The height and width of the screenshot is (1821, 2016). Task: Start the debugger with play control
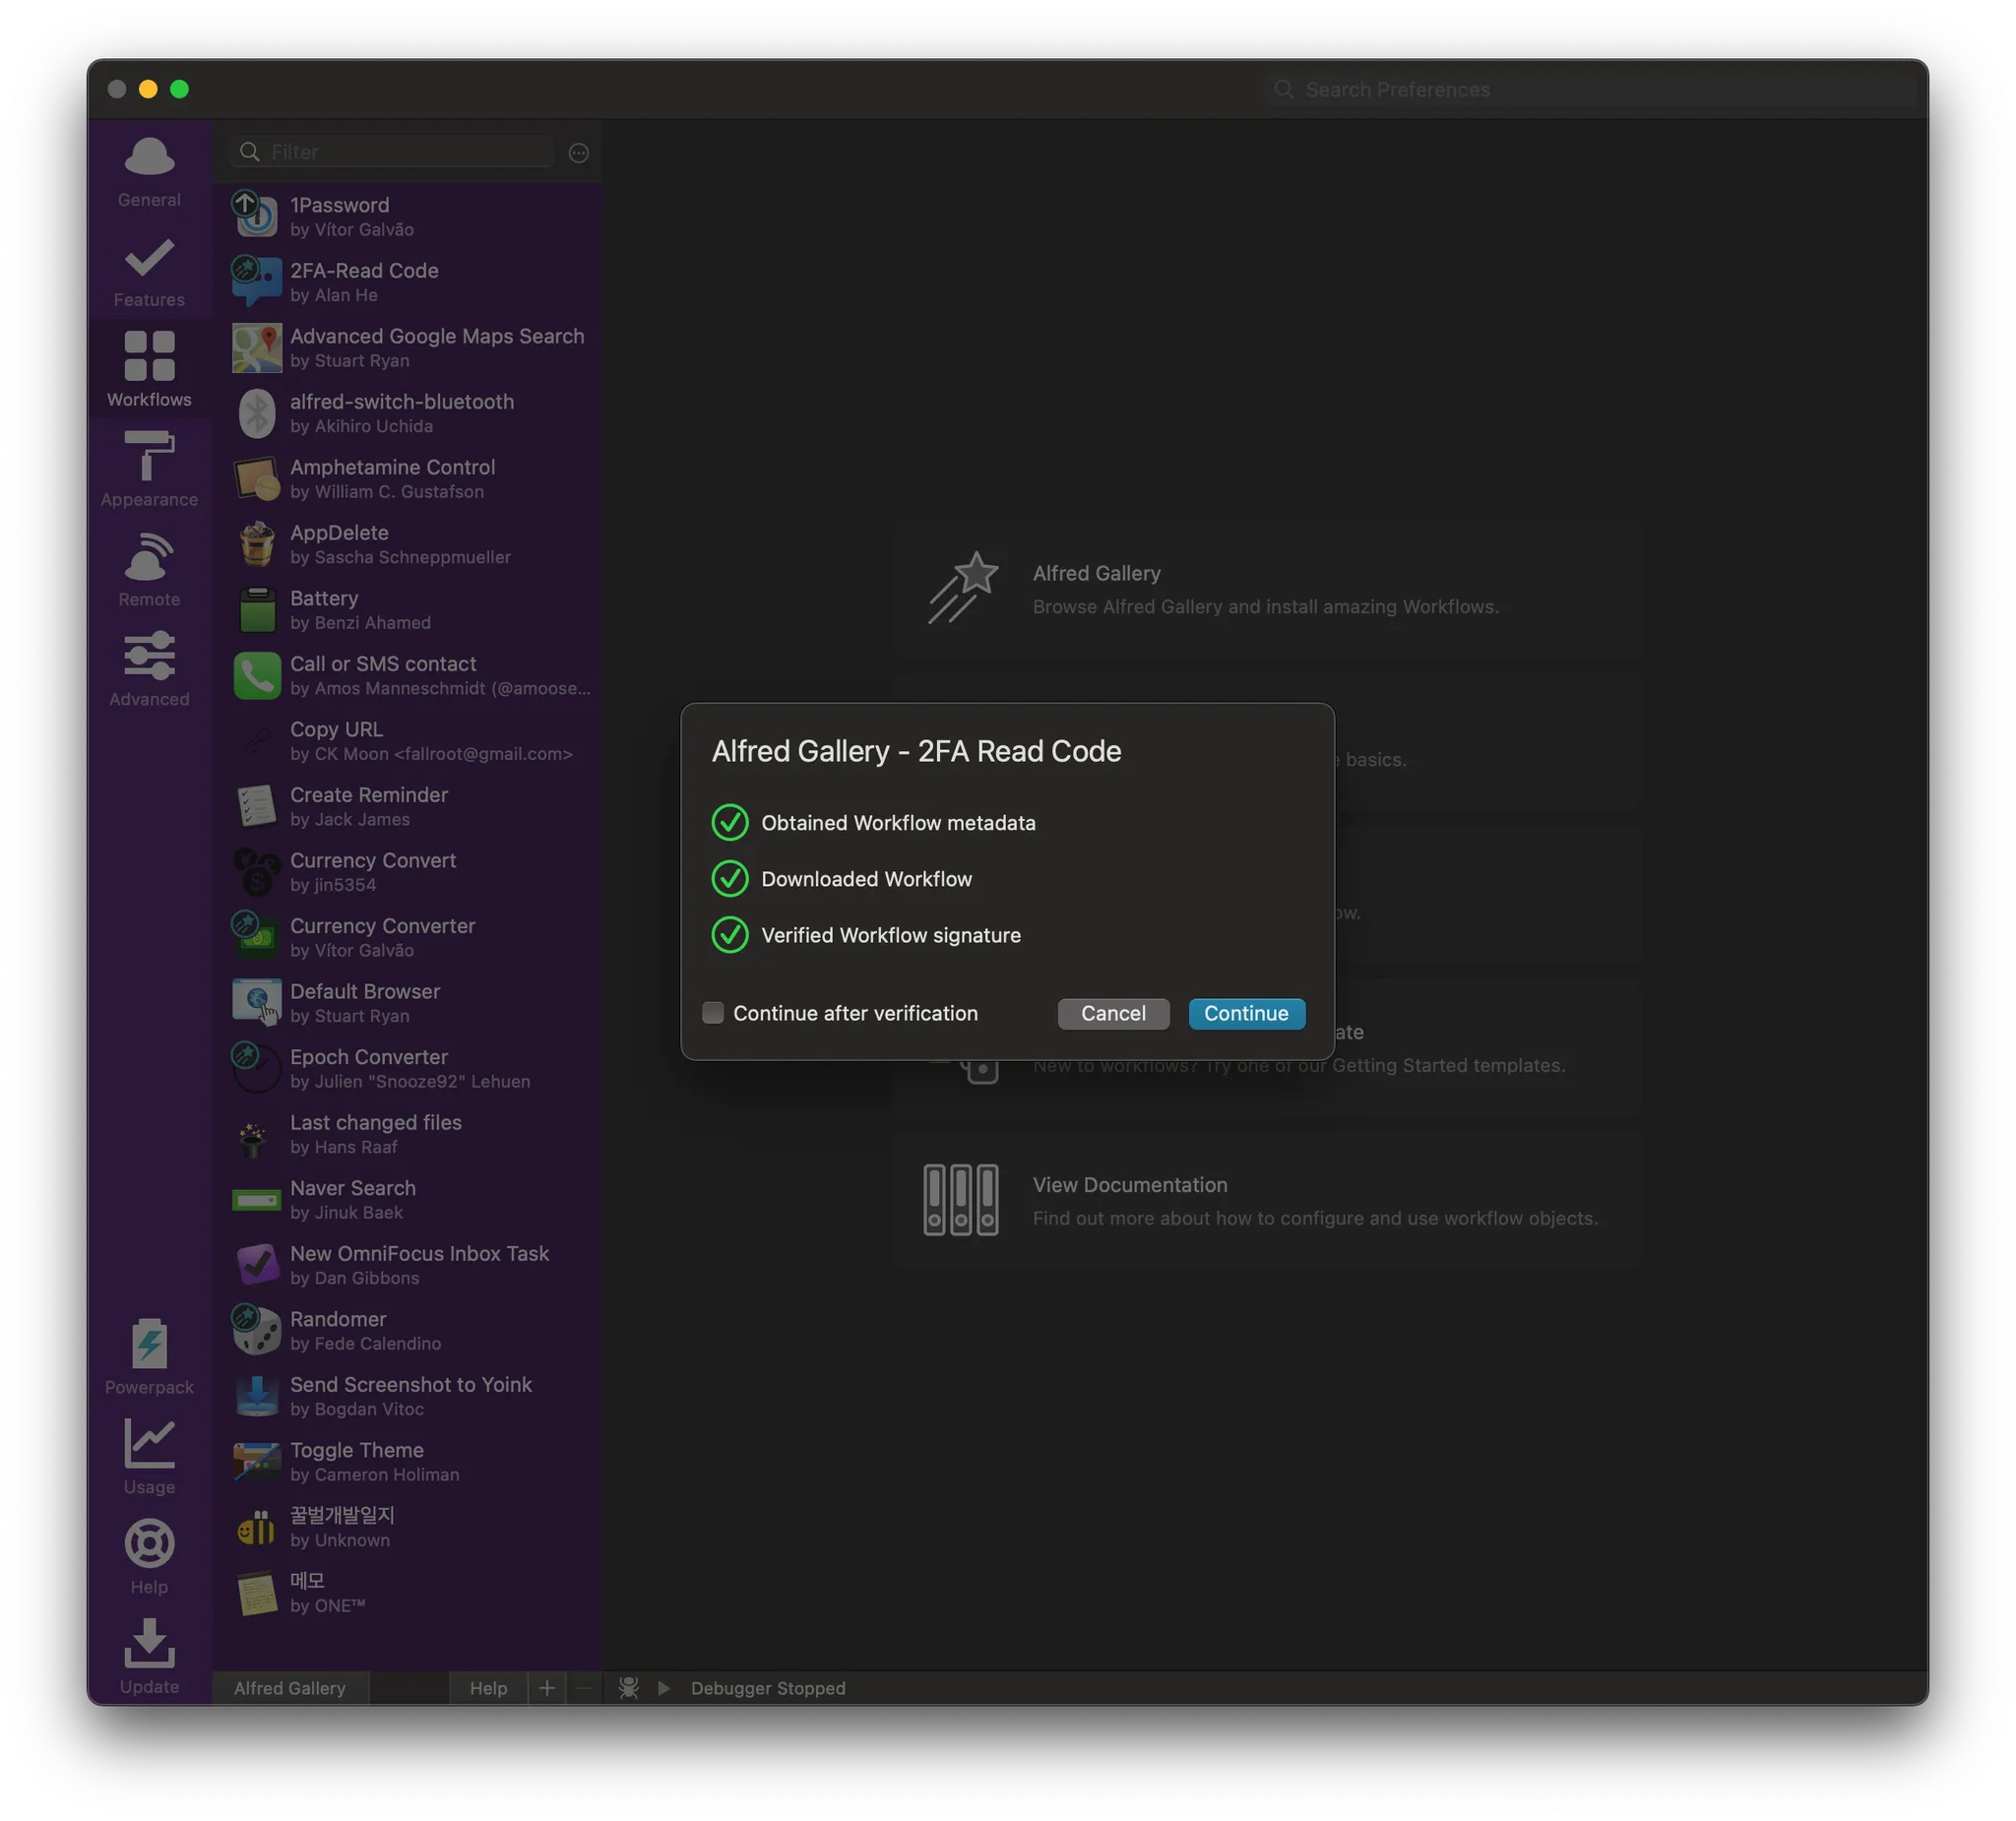[x=664, y=1688]
